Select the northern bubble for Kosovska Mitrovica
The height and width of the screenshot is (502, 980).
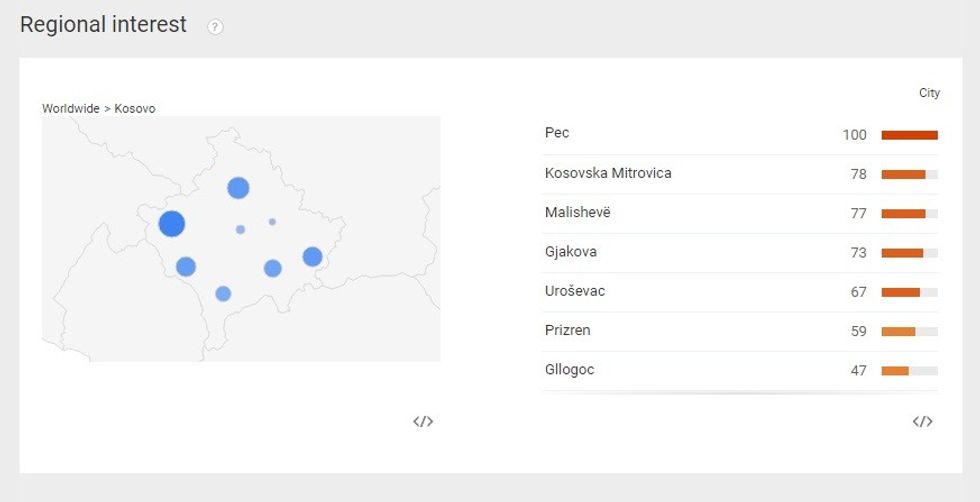tap(238, 188)
